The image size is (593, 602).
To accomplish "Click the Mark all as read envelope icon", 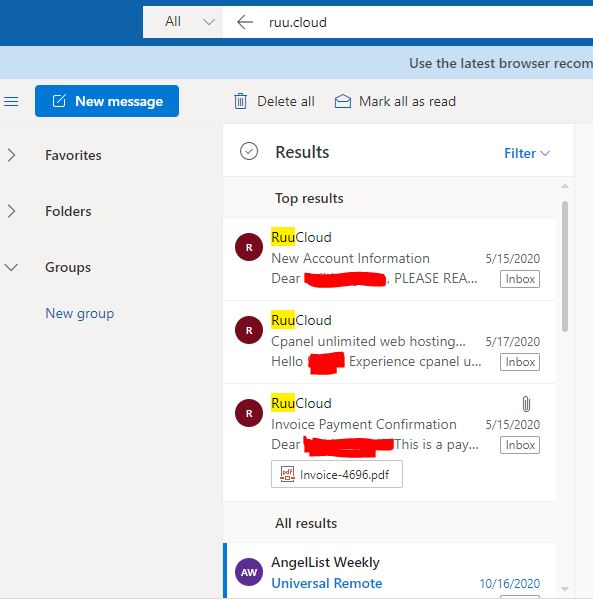I will [x=343, y=101].
